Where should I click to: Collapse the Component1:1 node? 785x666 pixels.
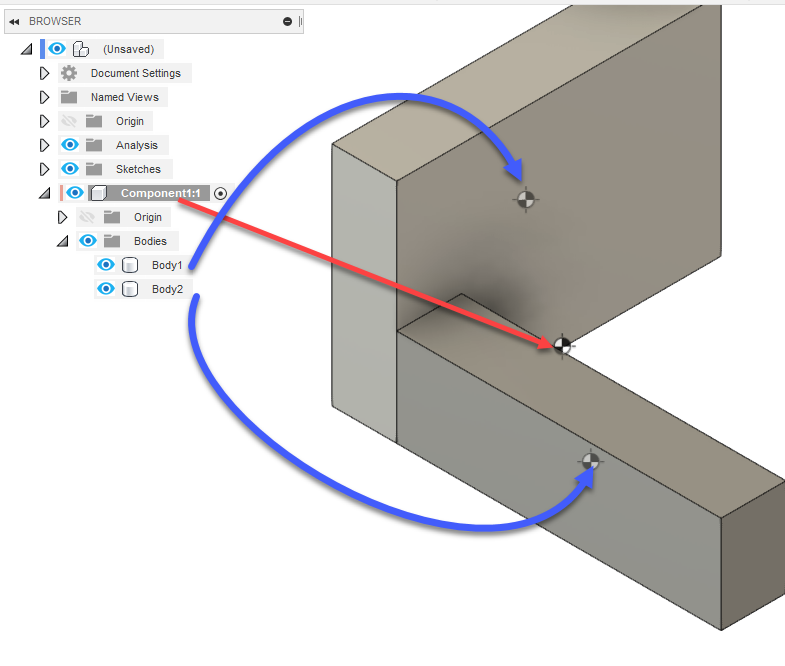45,193
